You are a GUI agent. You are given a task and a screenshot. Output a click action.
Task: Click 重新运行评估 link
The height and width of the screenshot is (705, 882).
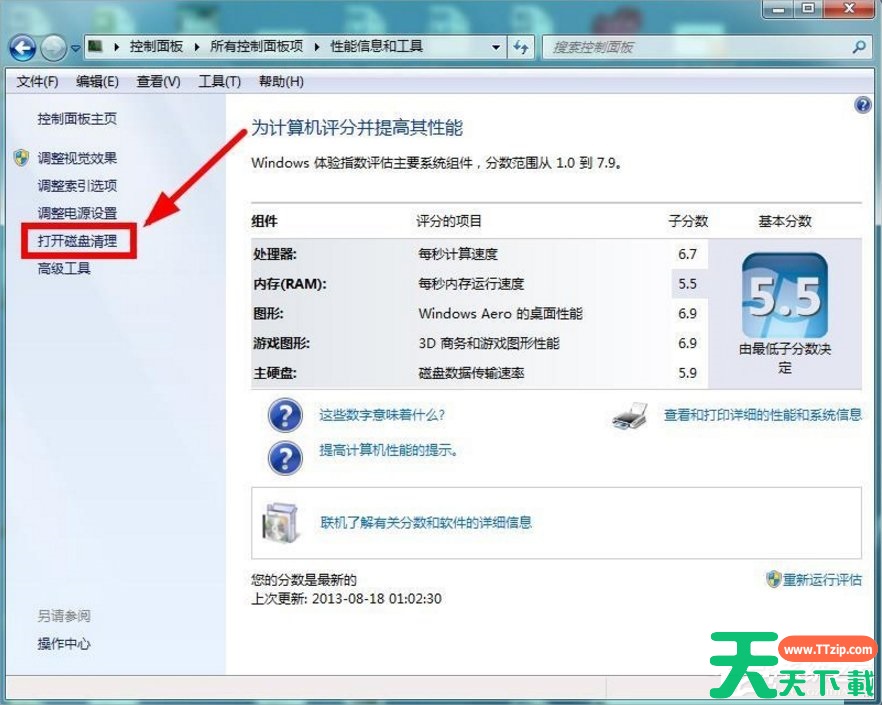click(822, 580)
